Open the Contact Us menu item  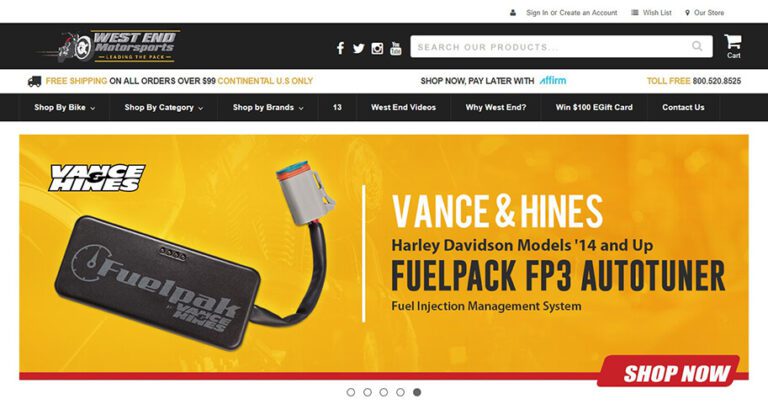coord(683,107)
